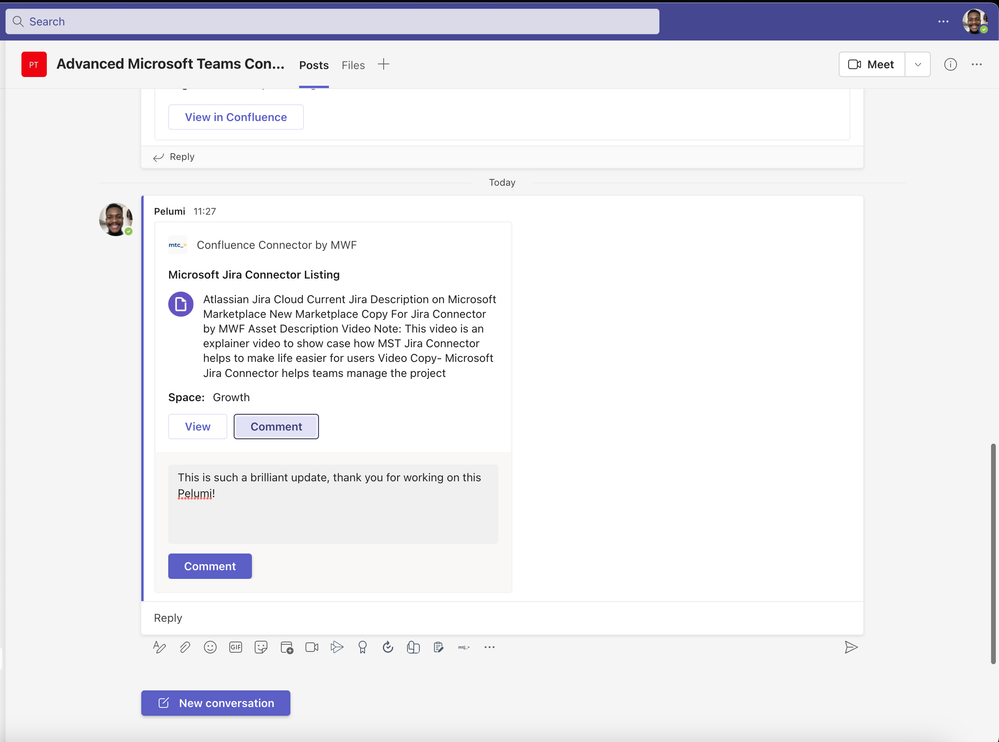Click the mtc Confluence Connector logo
The height and width of the screenshot is (742, 999).
click(x=177, y=245)
